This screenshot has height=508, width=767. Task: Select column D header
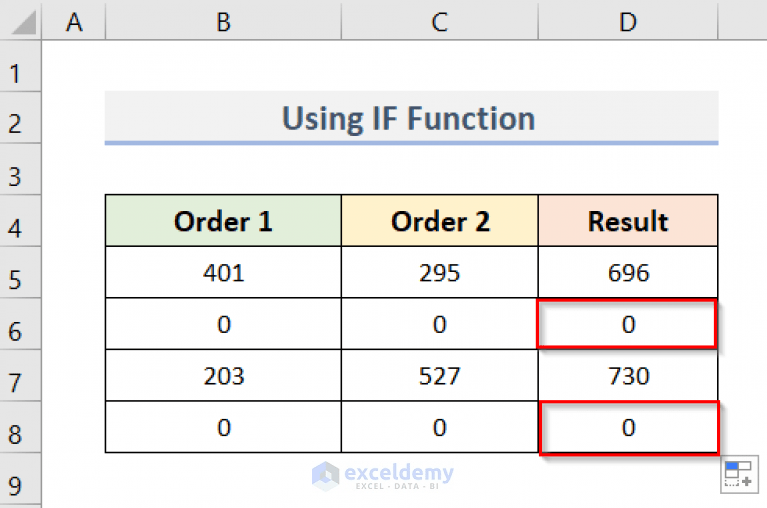point(628,21)
